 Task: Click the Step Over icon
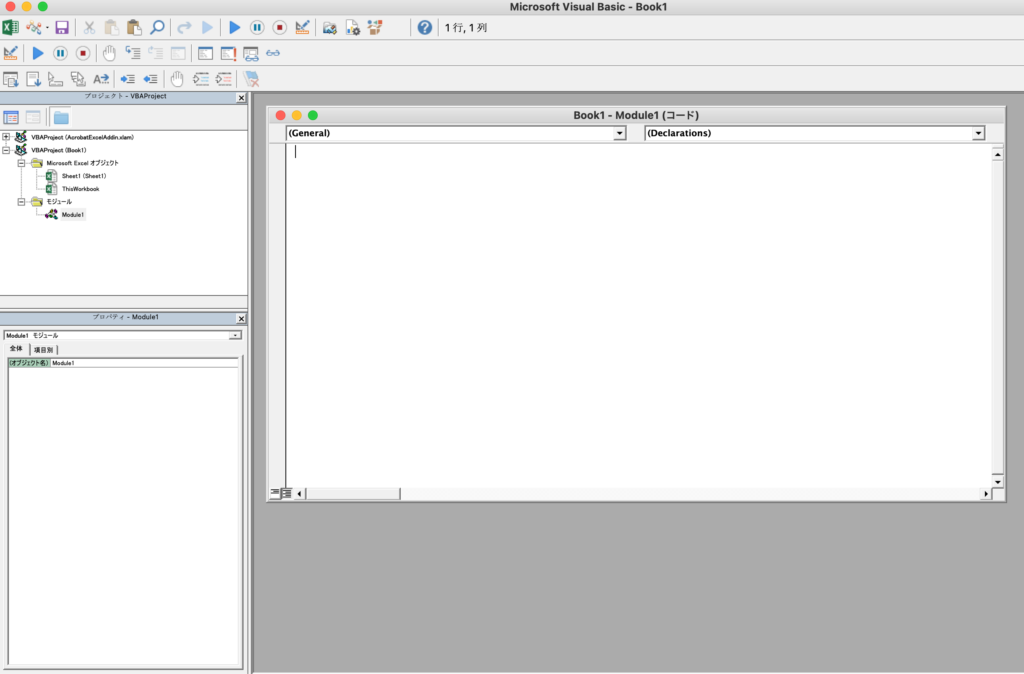point(155,53)
